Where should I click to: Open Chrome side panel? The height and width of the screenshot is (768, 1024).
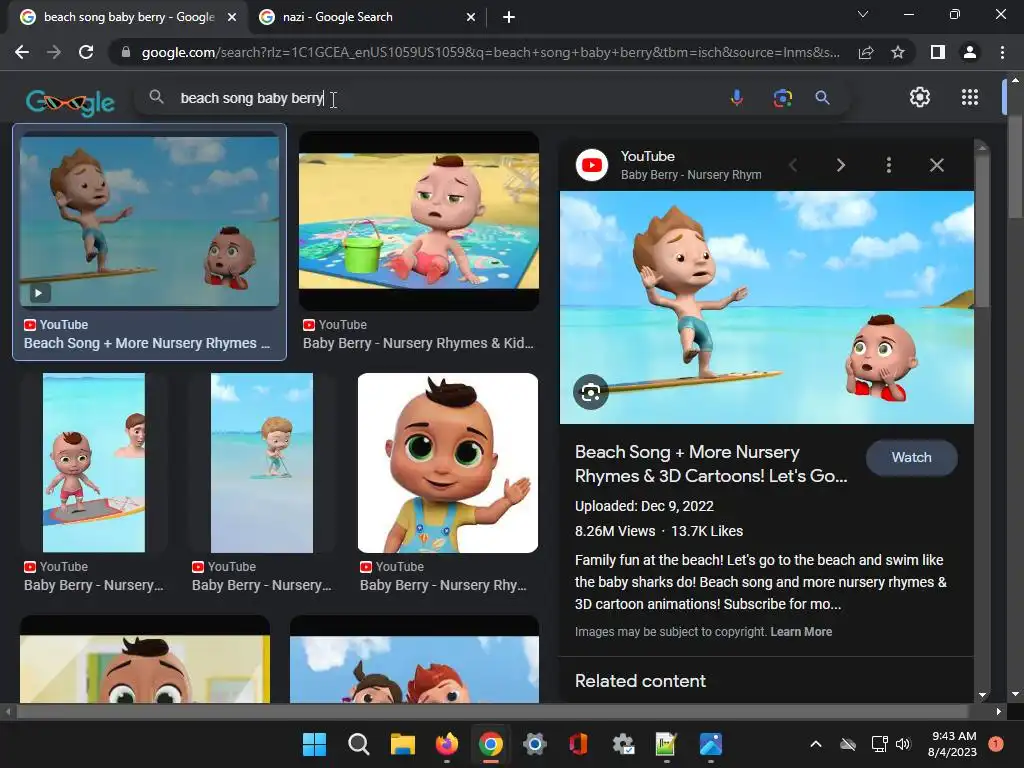(938, 52)
